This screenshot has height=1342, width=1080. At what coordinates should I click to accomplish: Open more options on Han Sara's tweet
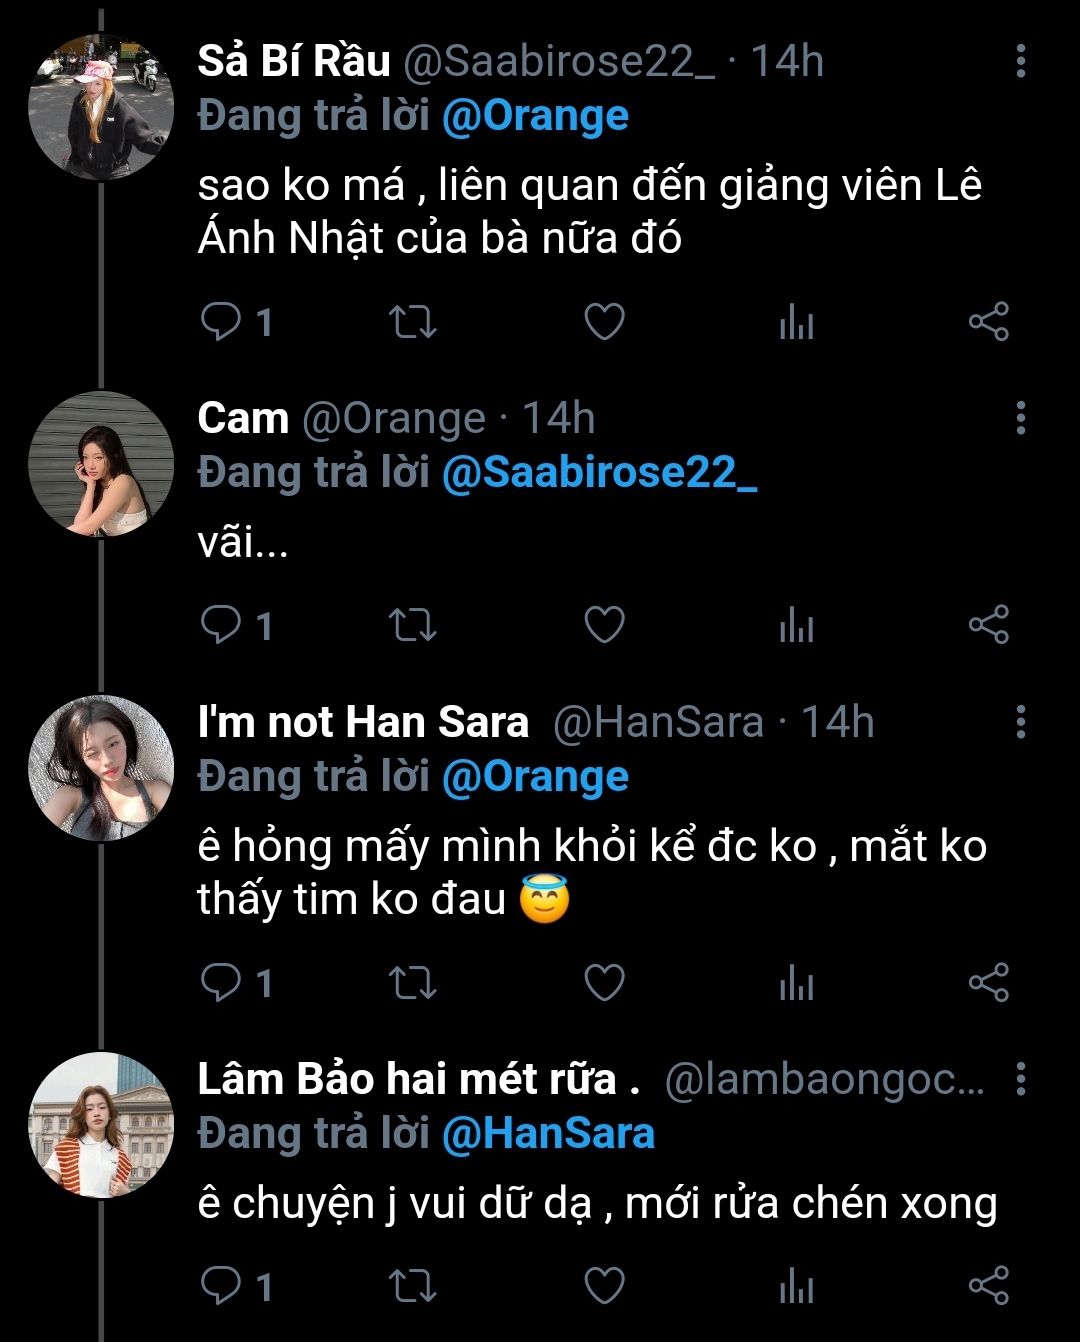(x=1020, y=721)
